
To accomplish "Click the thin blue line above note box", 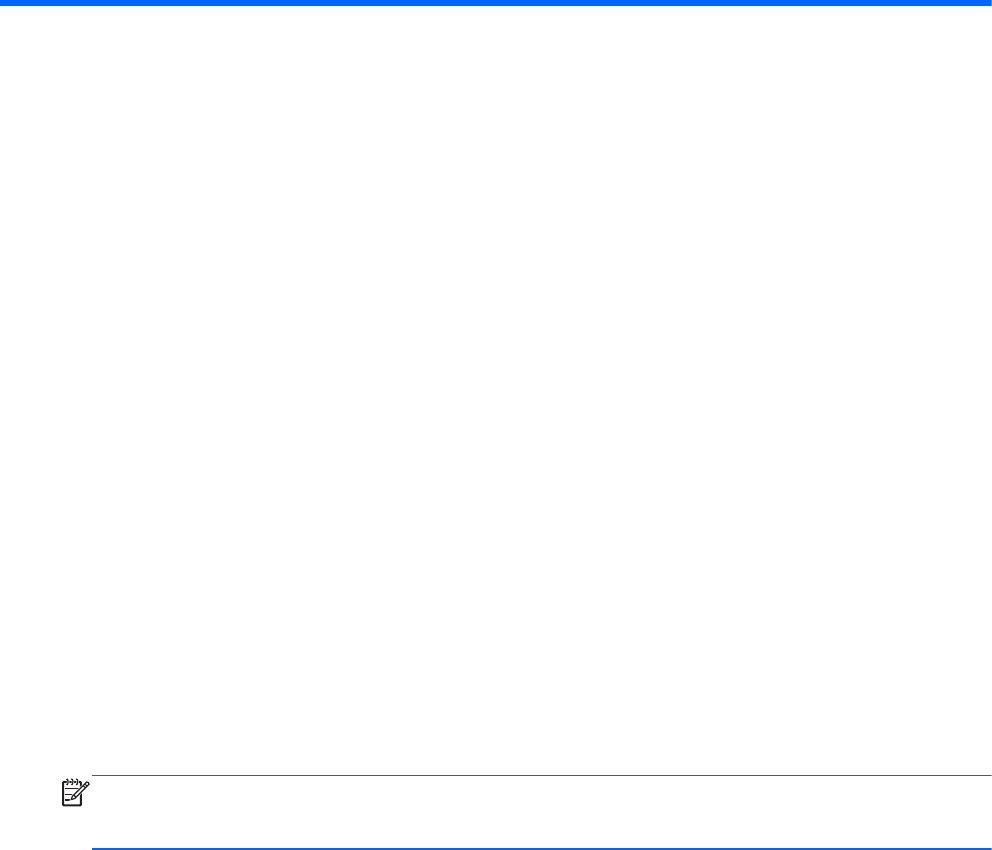I will pyautogui.click(x=542, y=775).
